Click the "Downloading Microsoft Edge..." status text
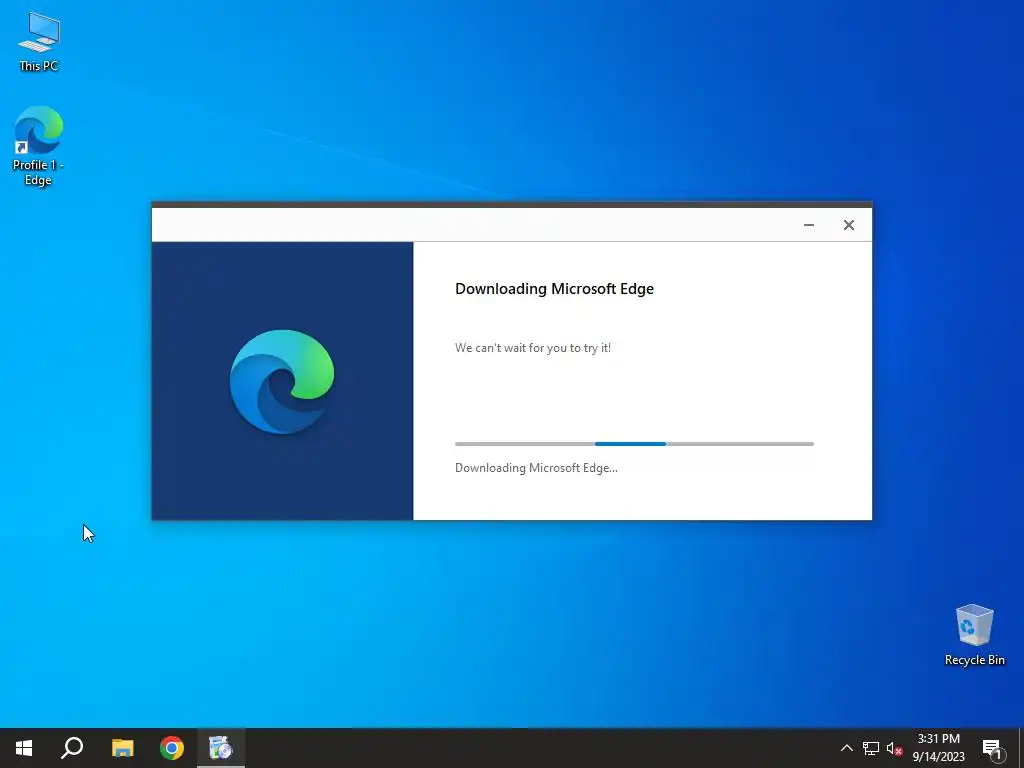 tap(536, 468)
